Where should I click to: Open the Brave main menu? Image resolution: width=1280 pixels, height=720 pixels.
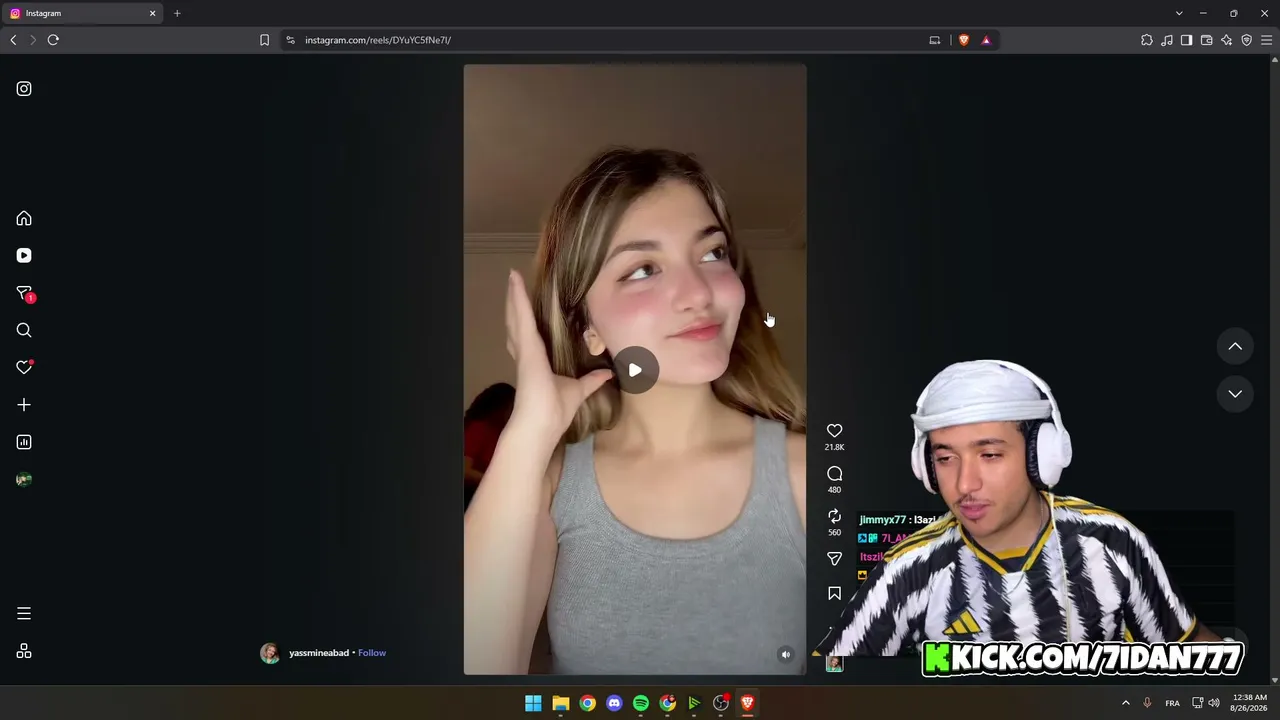pyautogui.click(x=1267, y=40)
